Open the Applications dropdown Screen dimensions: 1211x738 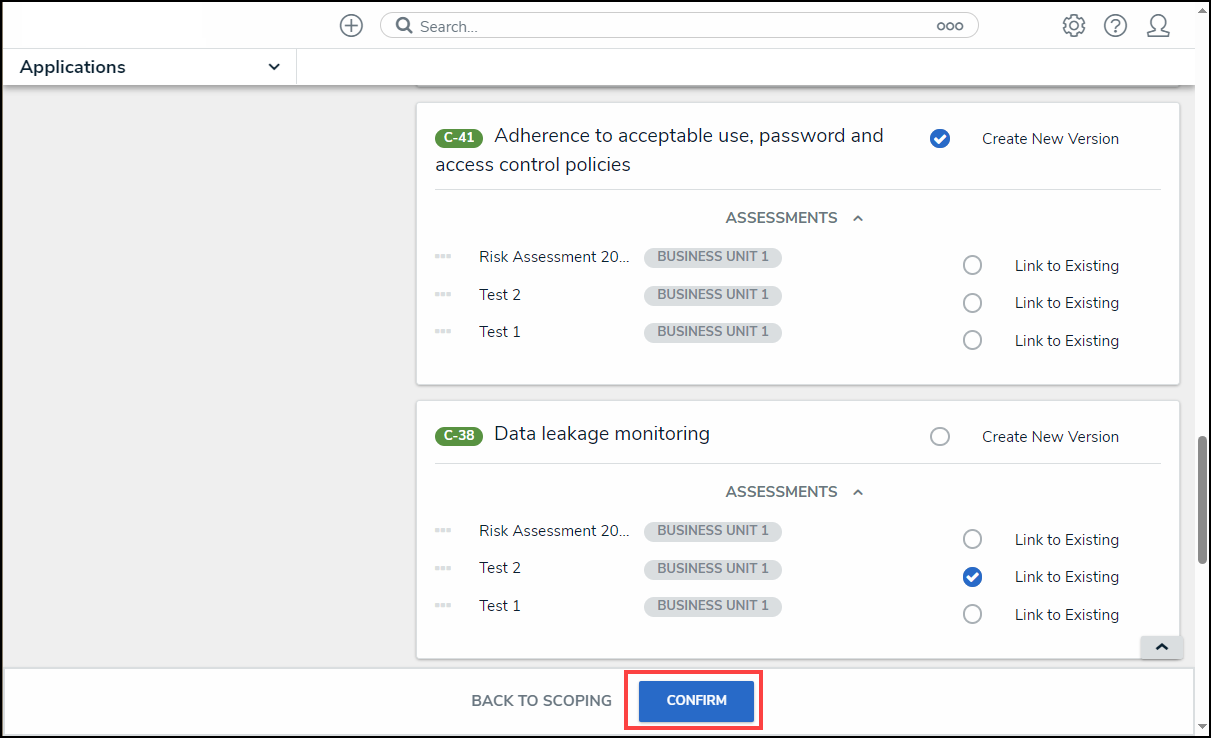click(150, 67)
